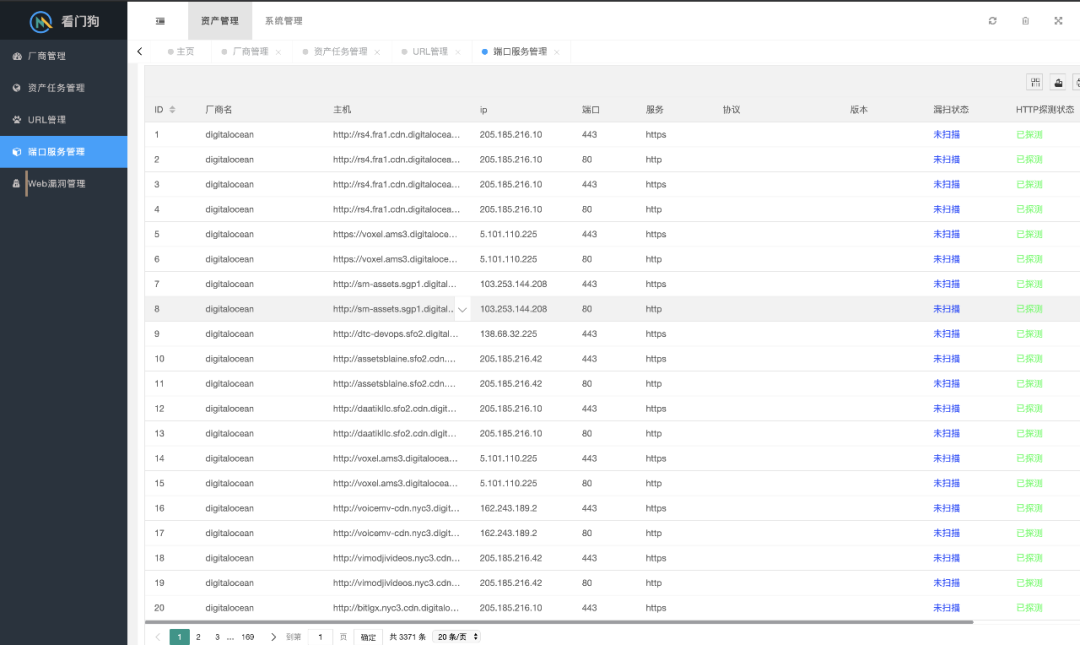Go to the next page arrow
Viewport: 1080px width, 645px height.
[273, 637]
